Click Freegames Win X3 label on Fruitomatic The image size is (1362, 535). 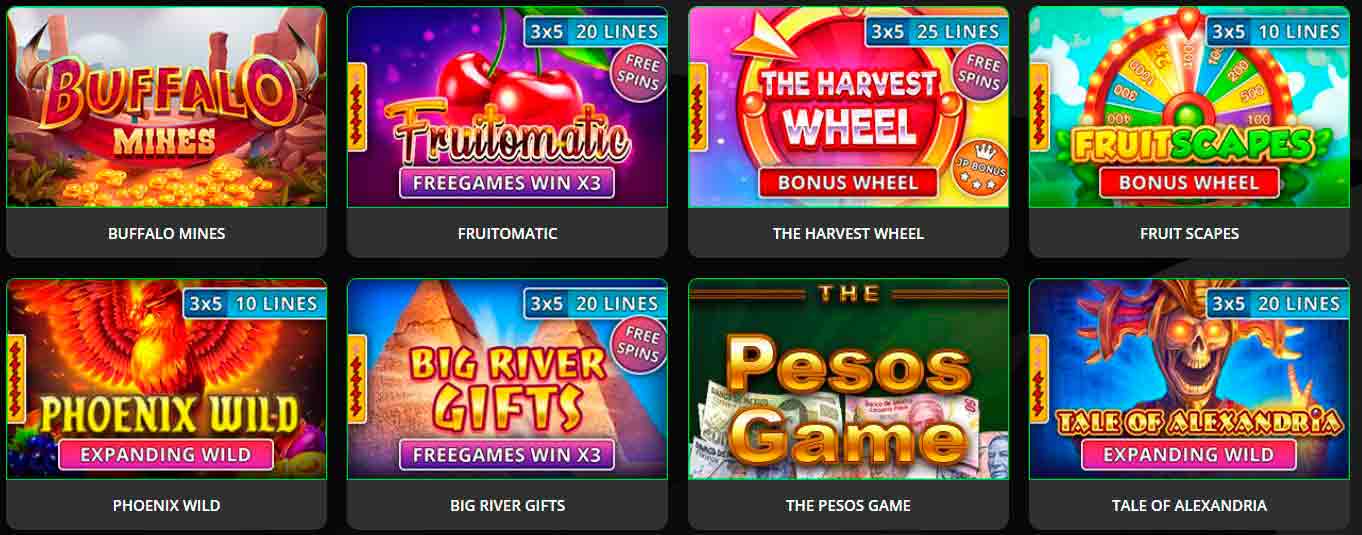tap(507, 183)
